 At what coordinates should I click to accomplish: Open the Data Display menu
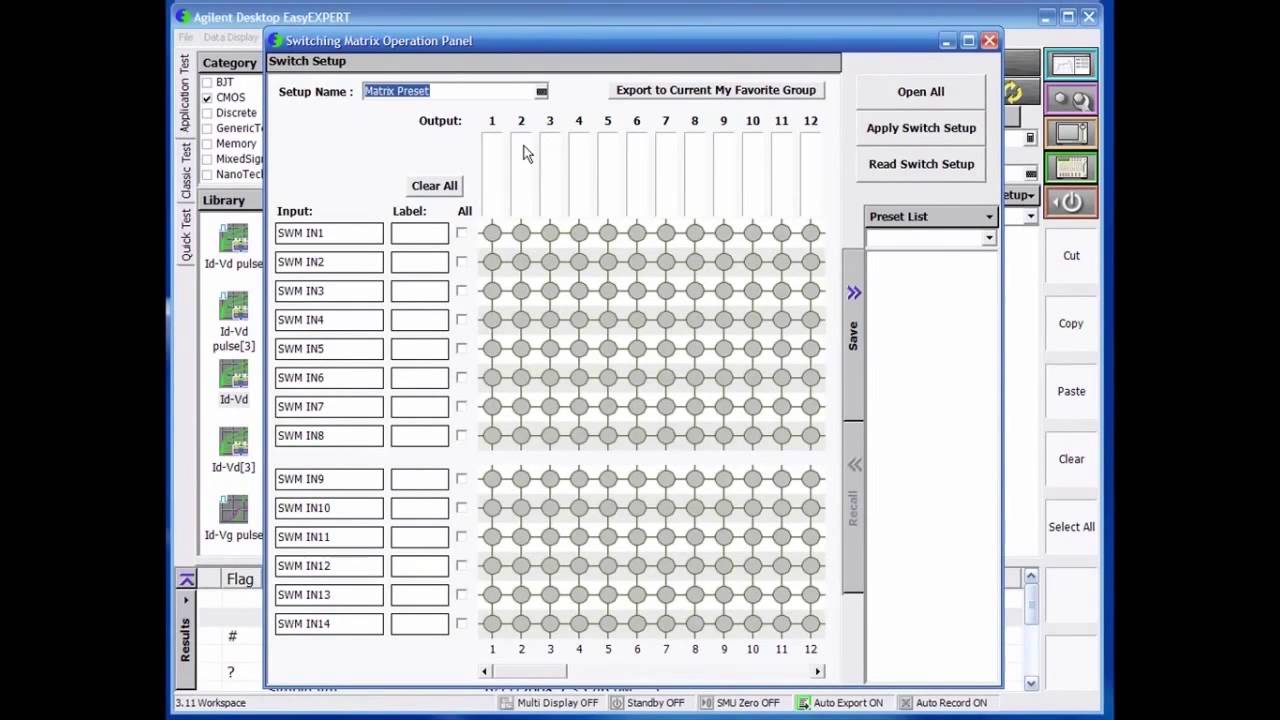(x=231, y=37)
